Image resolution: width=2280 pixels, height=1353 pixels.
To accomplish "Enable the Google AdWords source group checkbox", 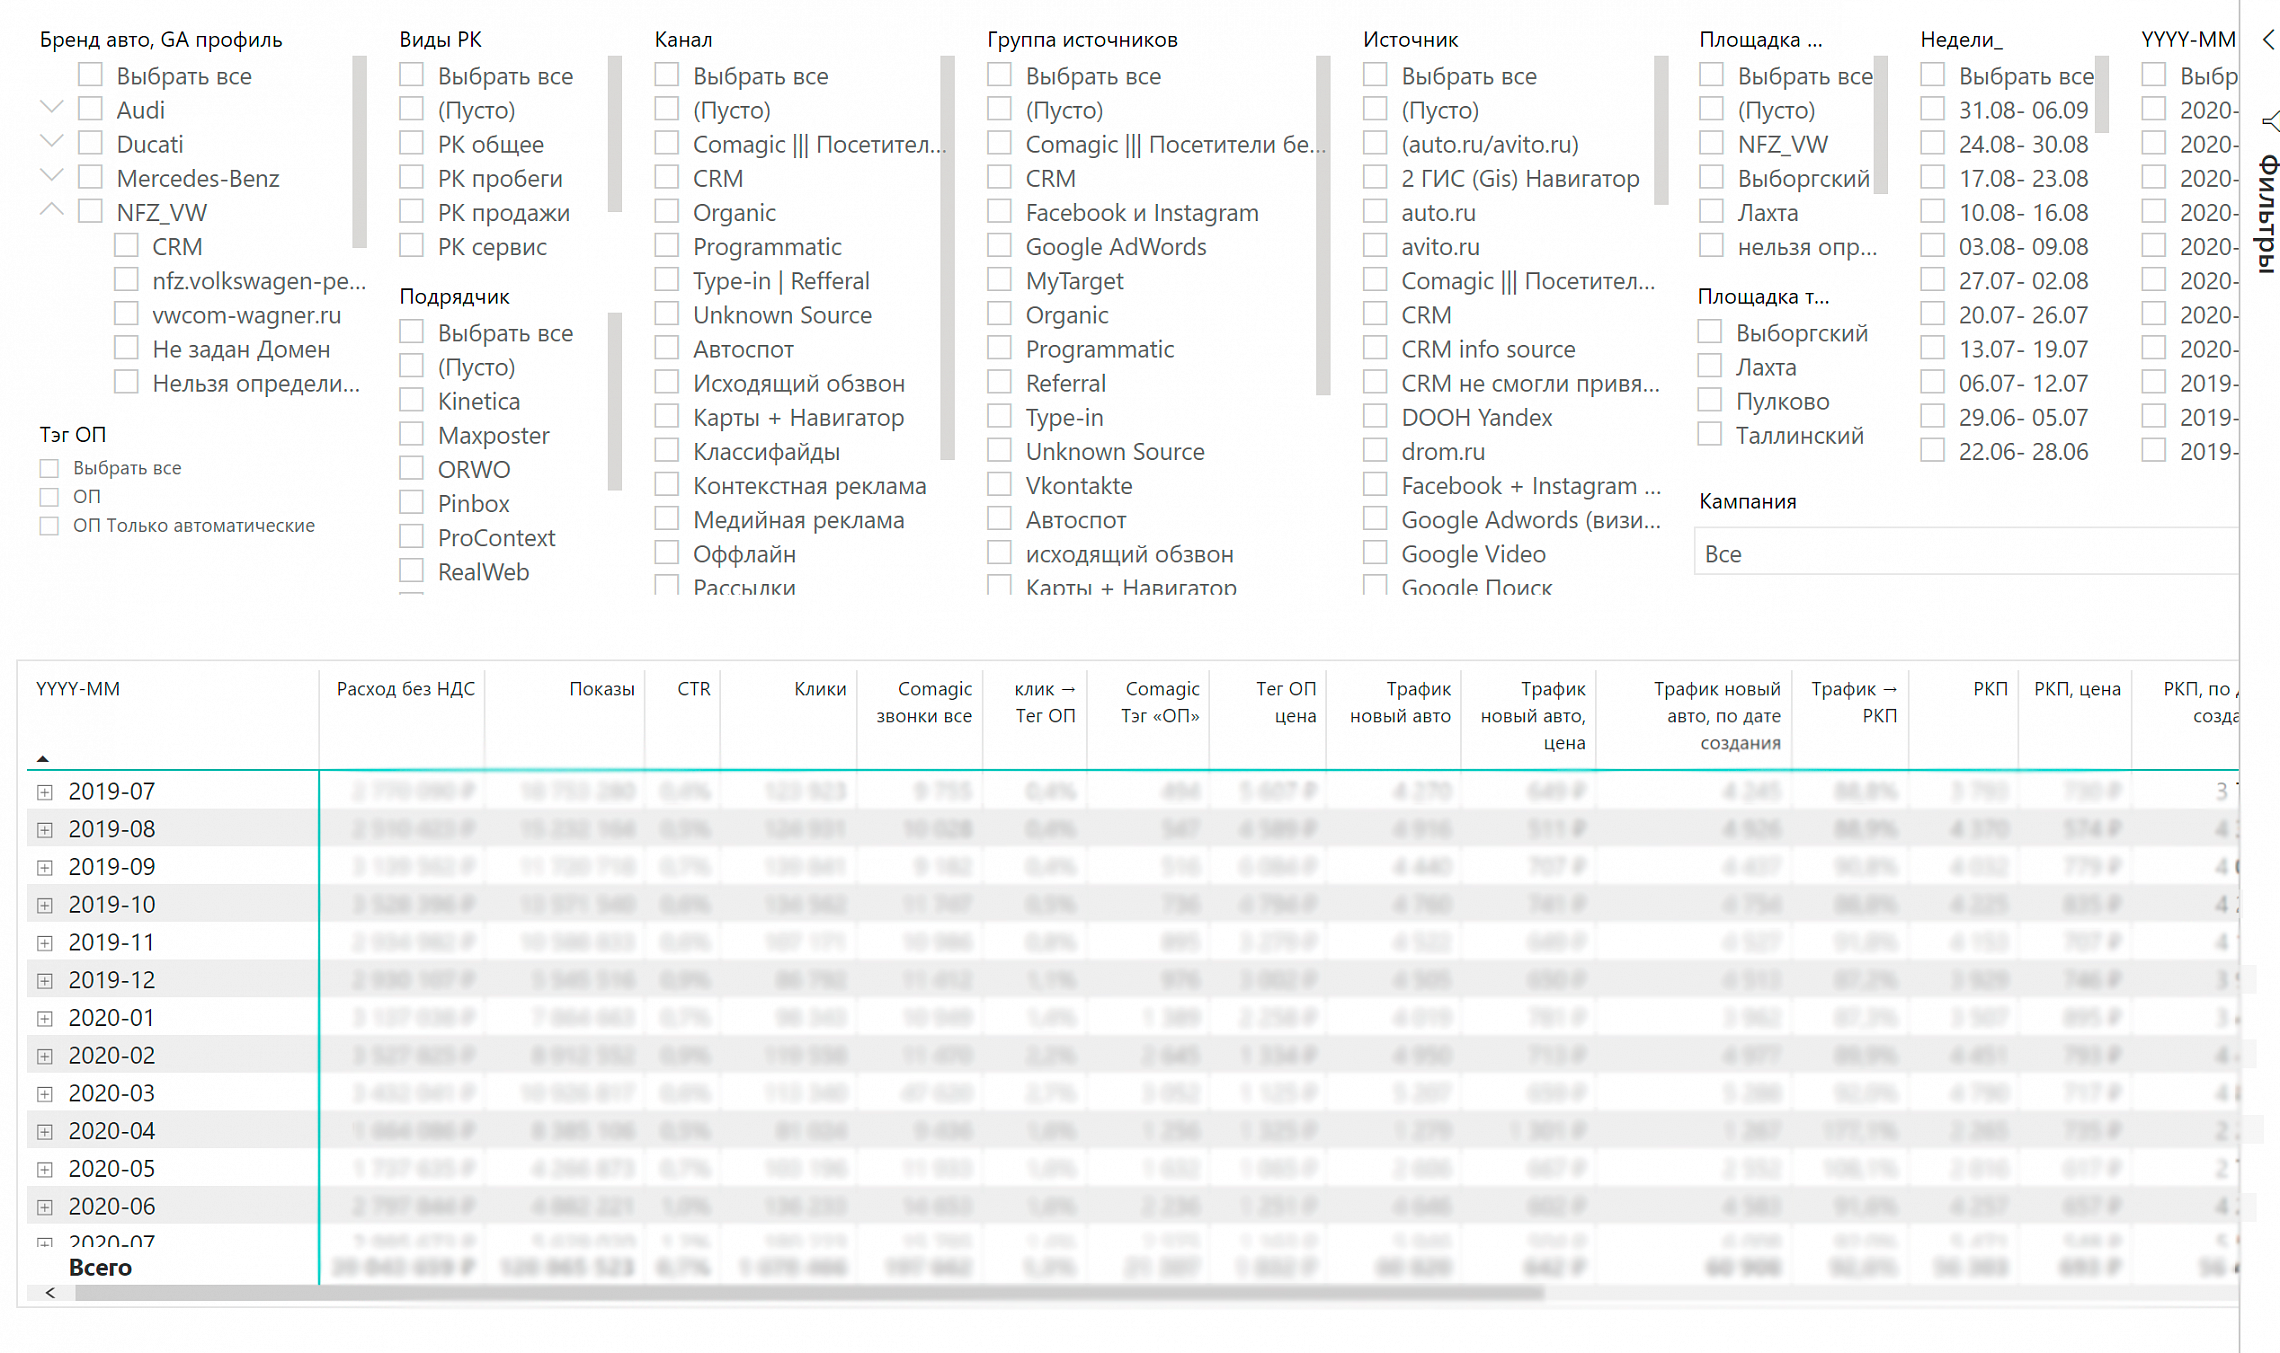I will point(999,246).
